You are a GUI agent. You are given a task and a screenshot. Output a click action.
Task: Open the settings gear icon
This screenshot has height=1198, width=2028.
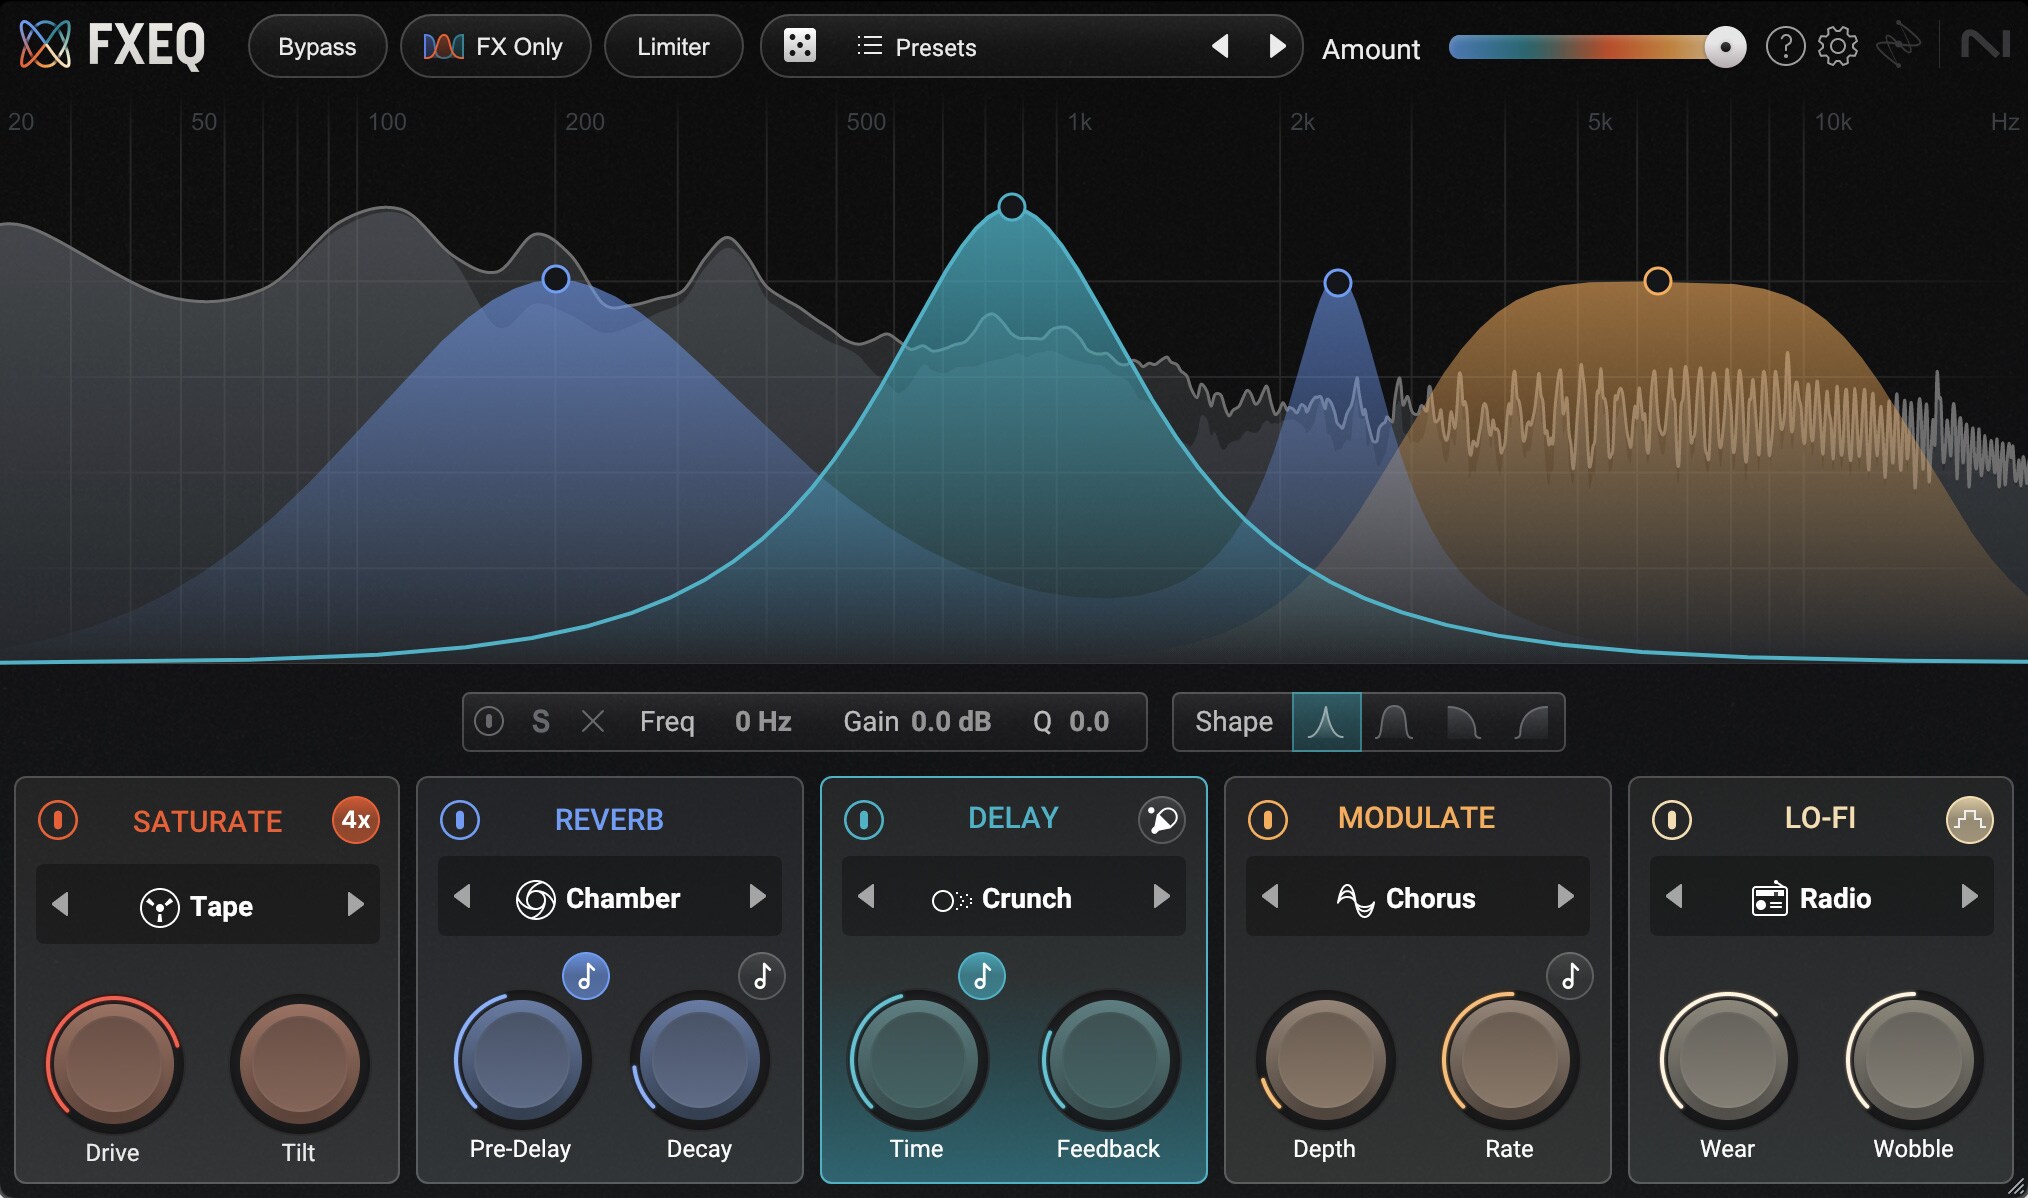click(x=1837, y=46)
